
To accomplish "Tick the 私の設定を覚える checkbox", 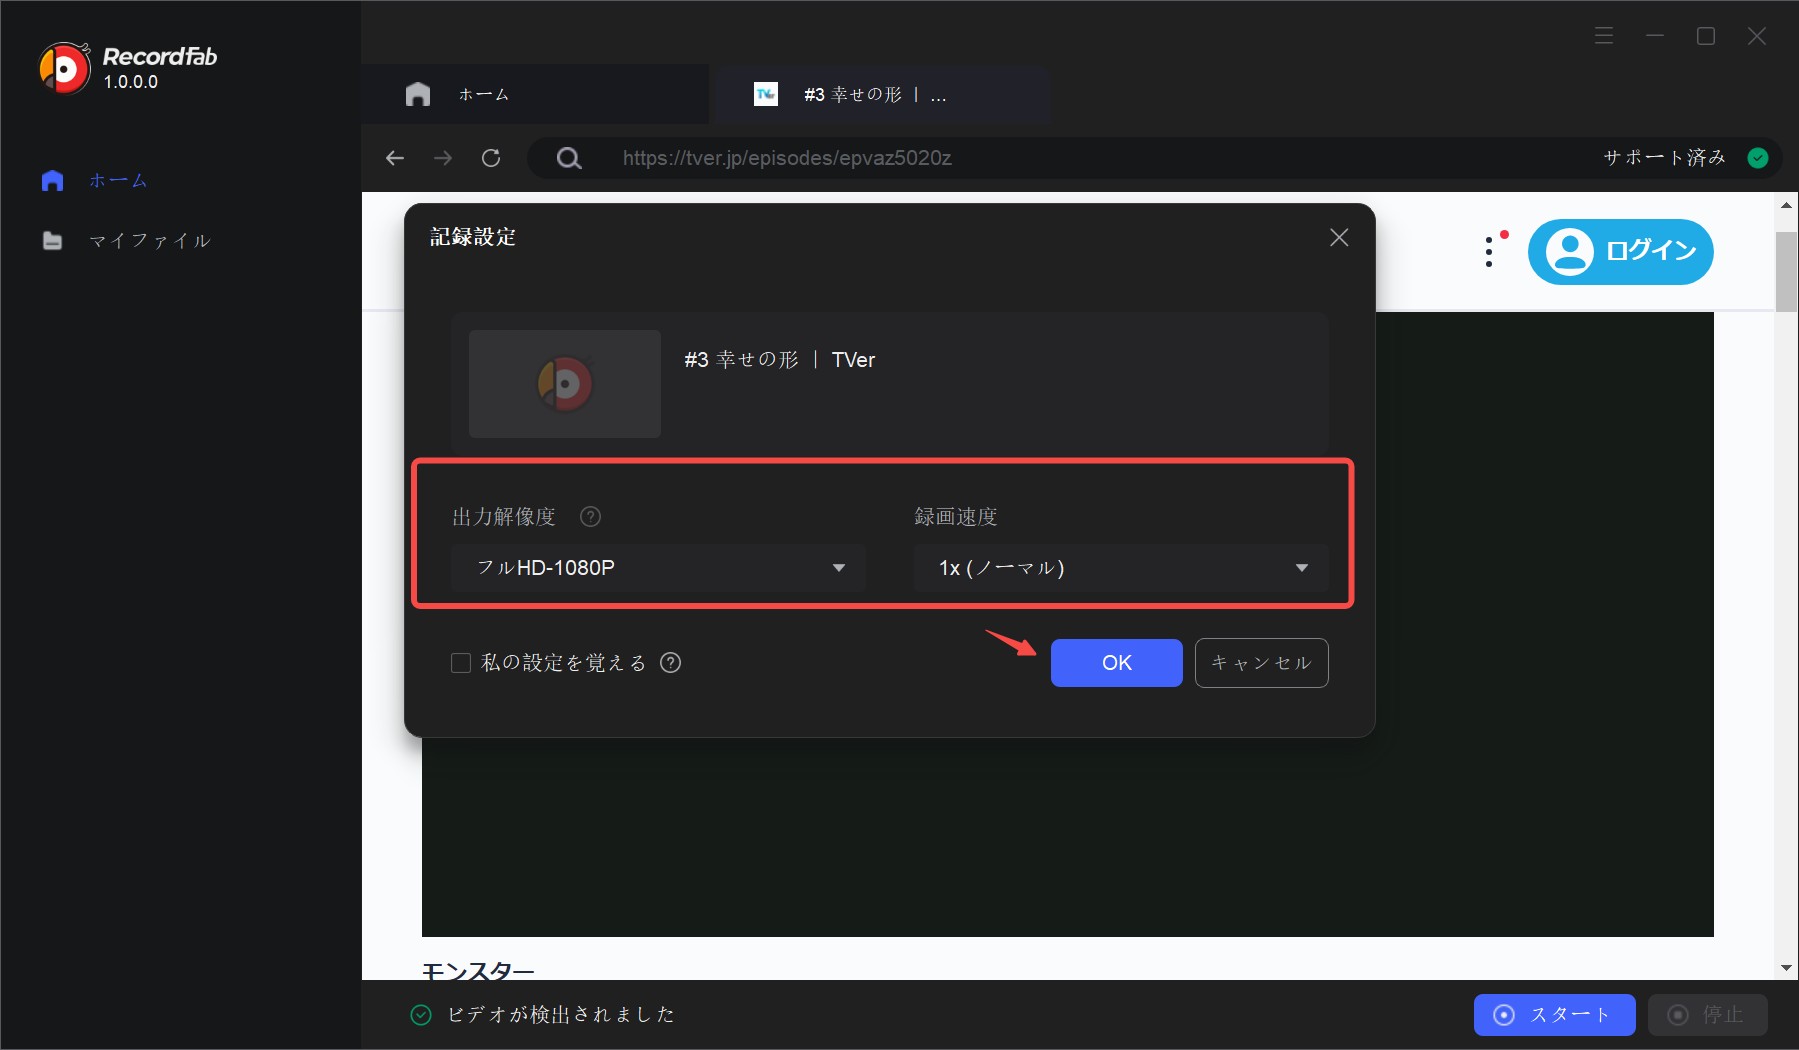I will pos(461,663).
